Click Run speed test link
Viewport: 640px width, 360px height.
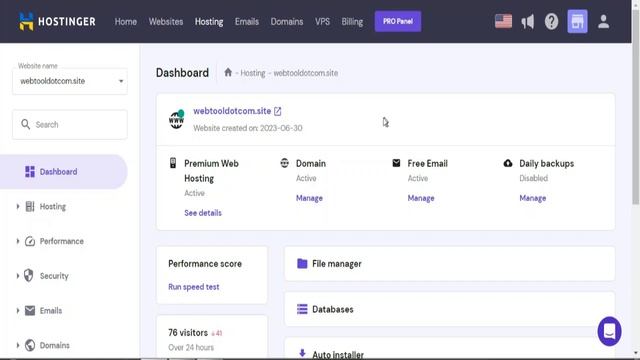(193, 287)
